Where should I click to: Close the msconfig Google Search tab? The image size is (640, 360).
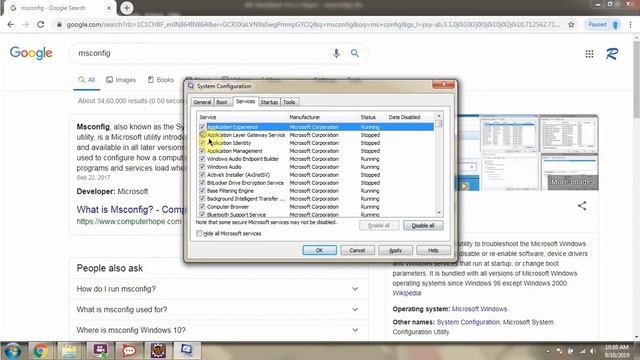tap(109, 8)
